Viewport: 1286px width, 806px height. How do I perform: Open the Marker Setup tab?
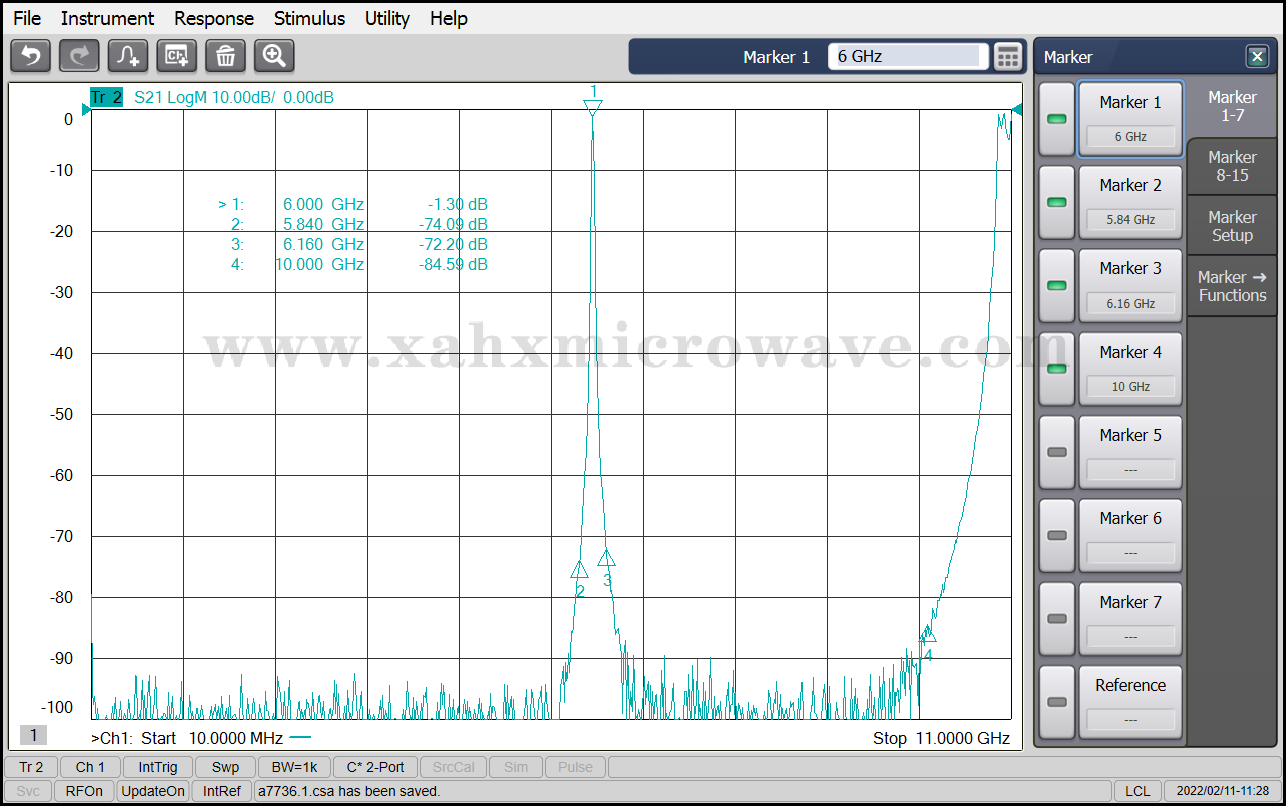[1232, 226]
